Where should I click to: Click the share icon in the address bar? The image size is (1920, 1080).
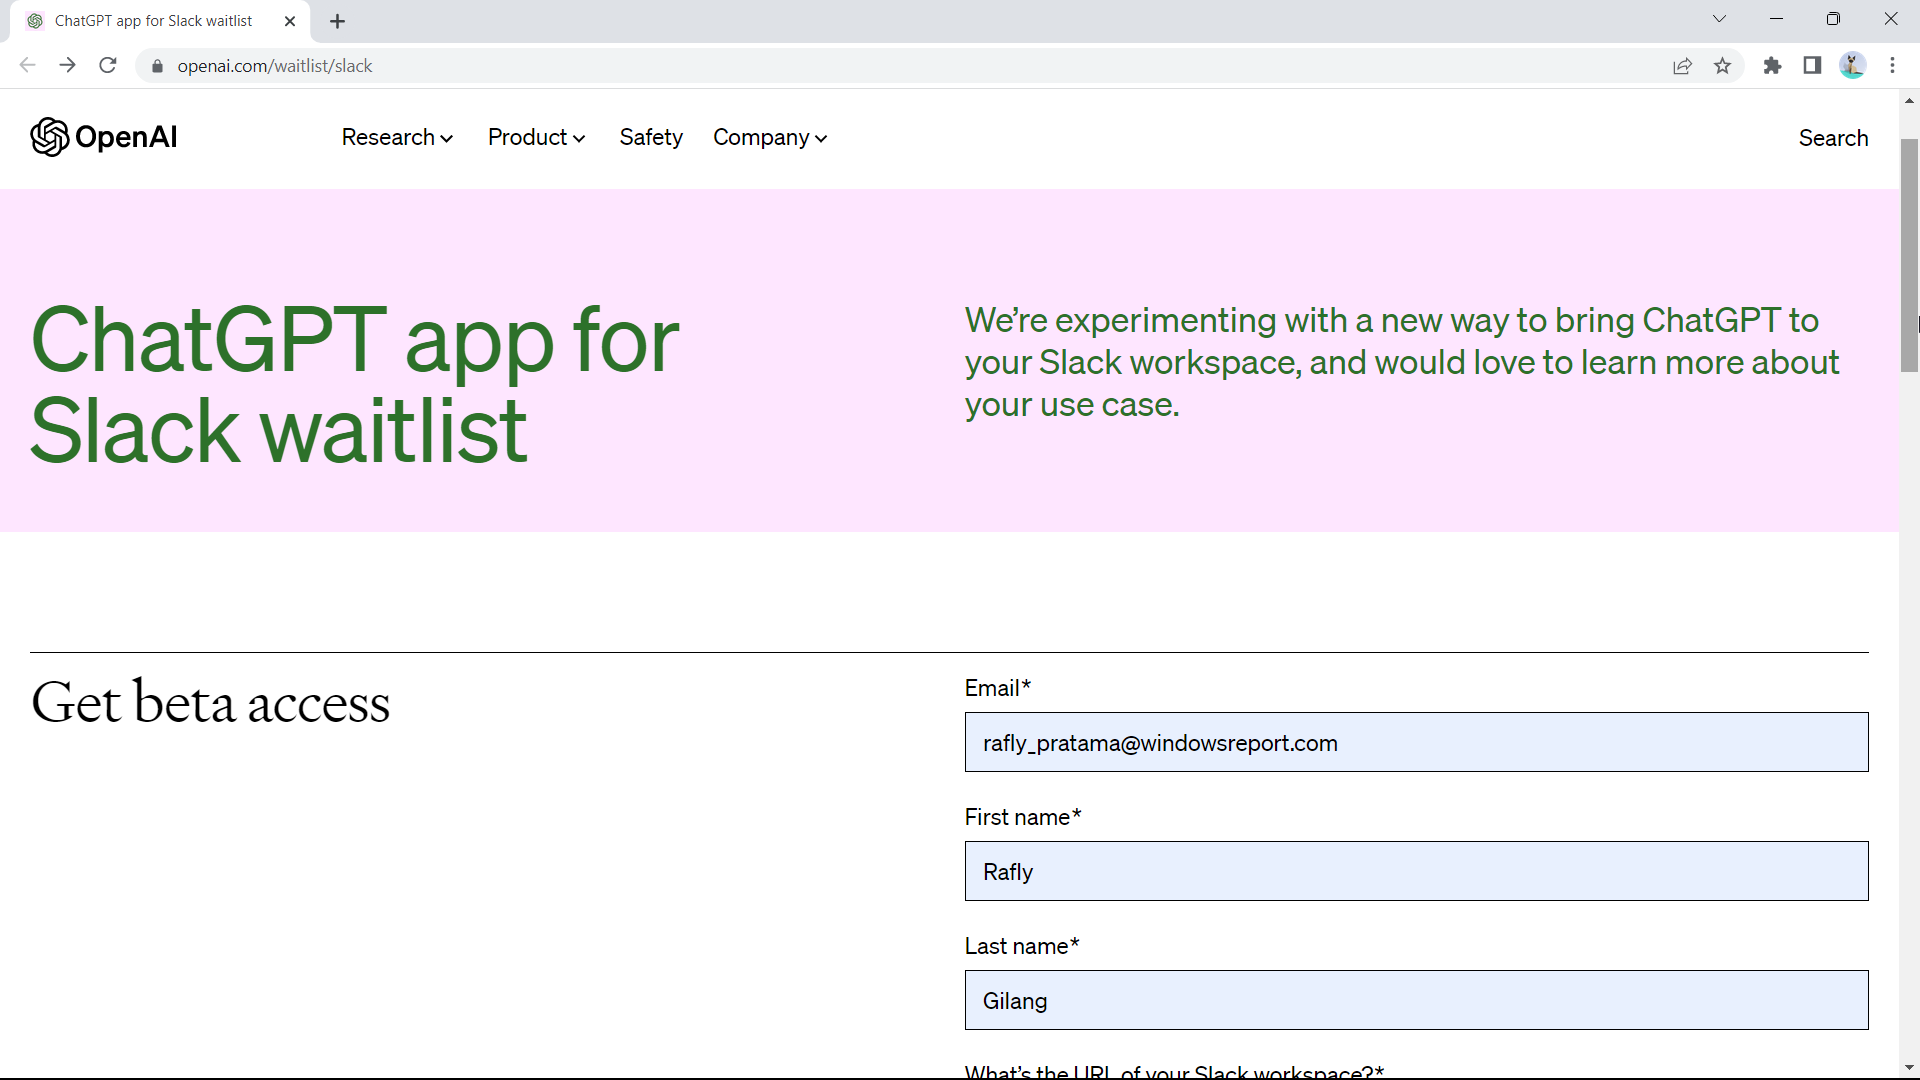[x=1682, y=65]
